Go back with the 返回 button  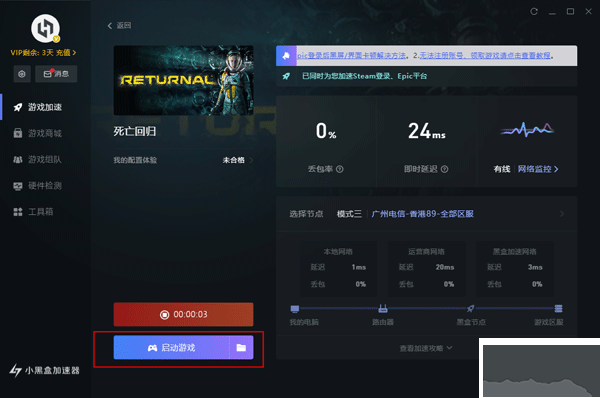point(119,26)
